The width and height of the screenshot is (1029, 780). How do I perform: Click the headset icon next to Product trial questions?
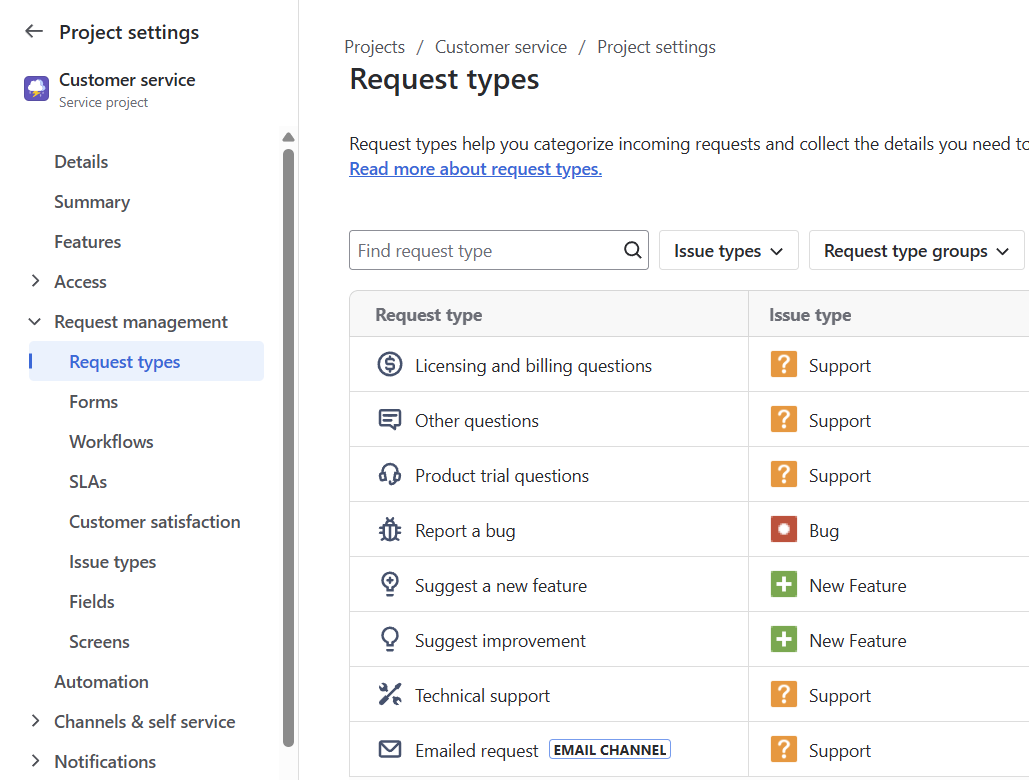(390, 474)
